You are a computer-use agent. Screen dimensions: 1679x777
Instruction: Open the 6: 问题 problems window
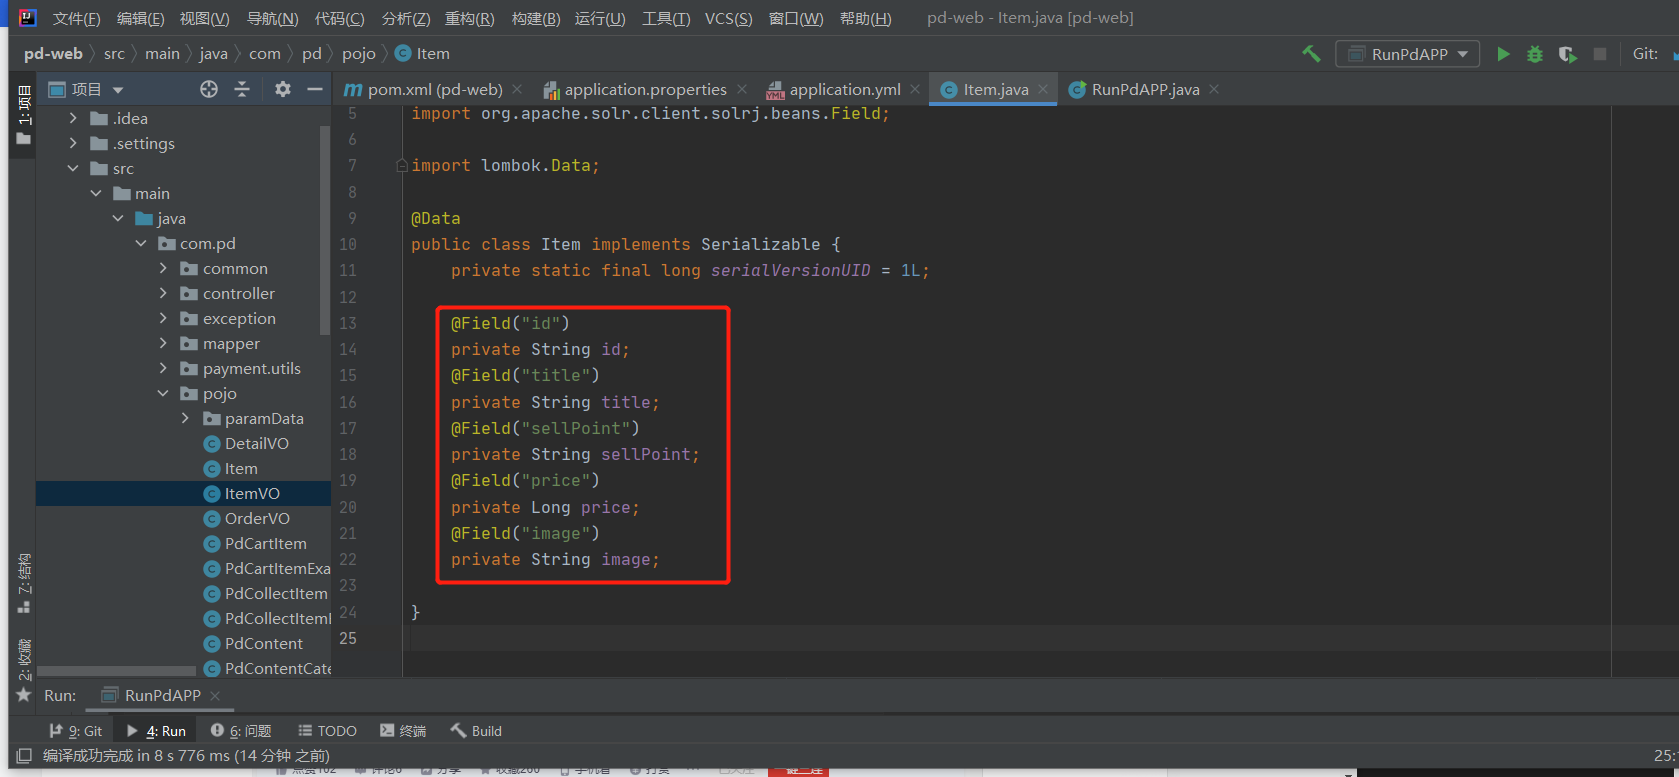[x=241, y=731]
